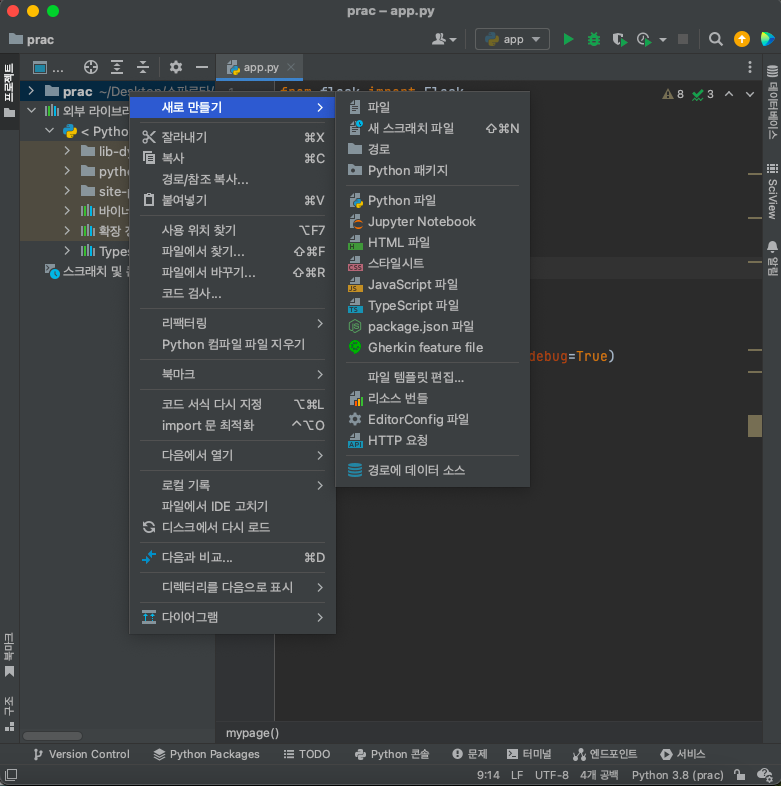Click the orange IDE update icon

tap(742, 39)
